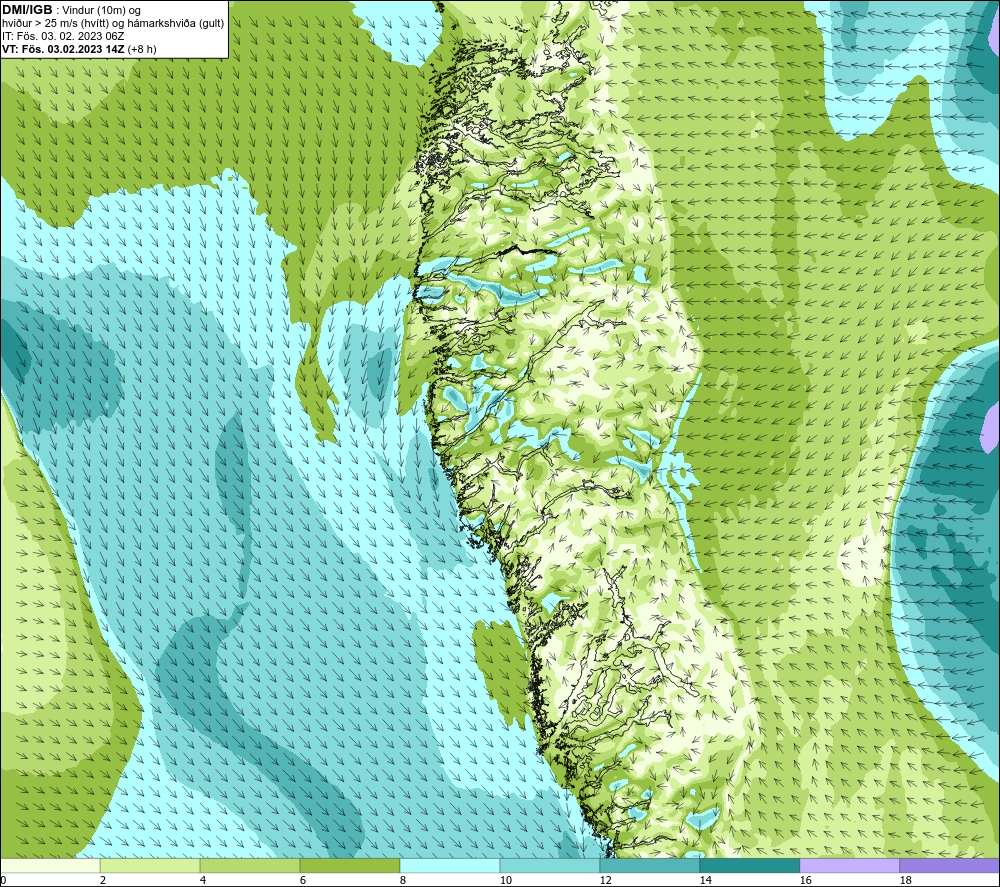Click the 'IT: Fös. 03. 02. 2023 06Z' line

pos(63,36)
